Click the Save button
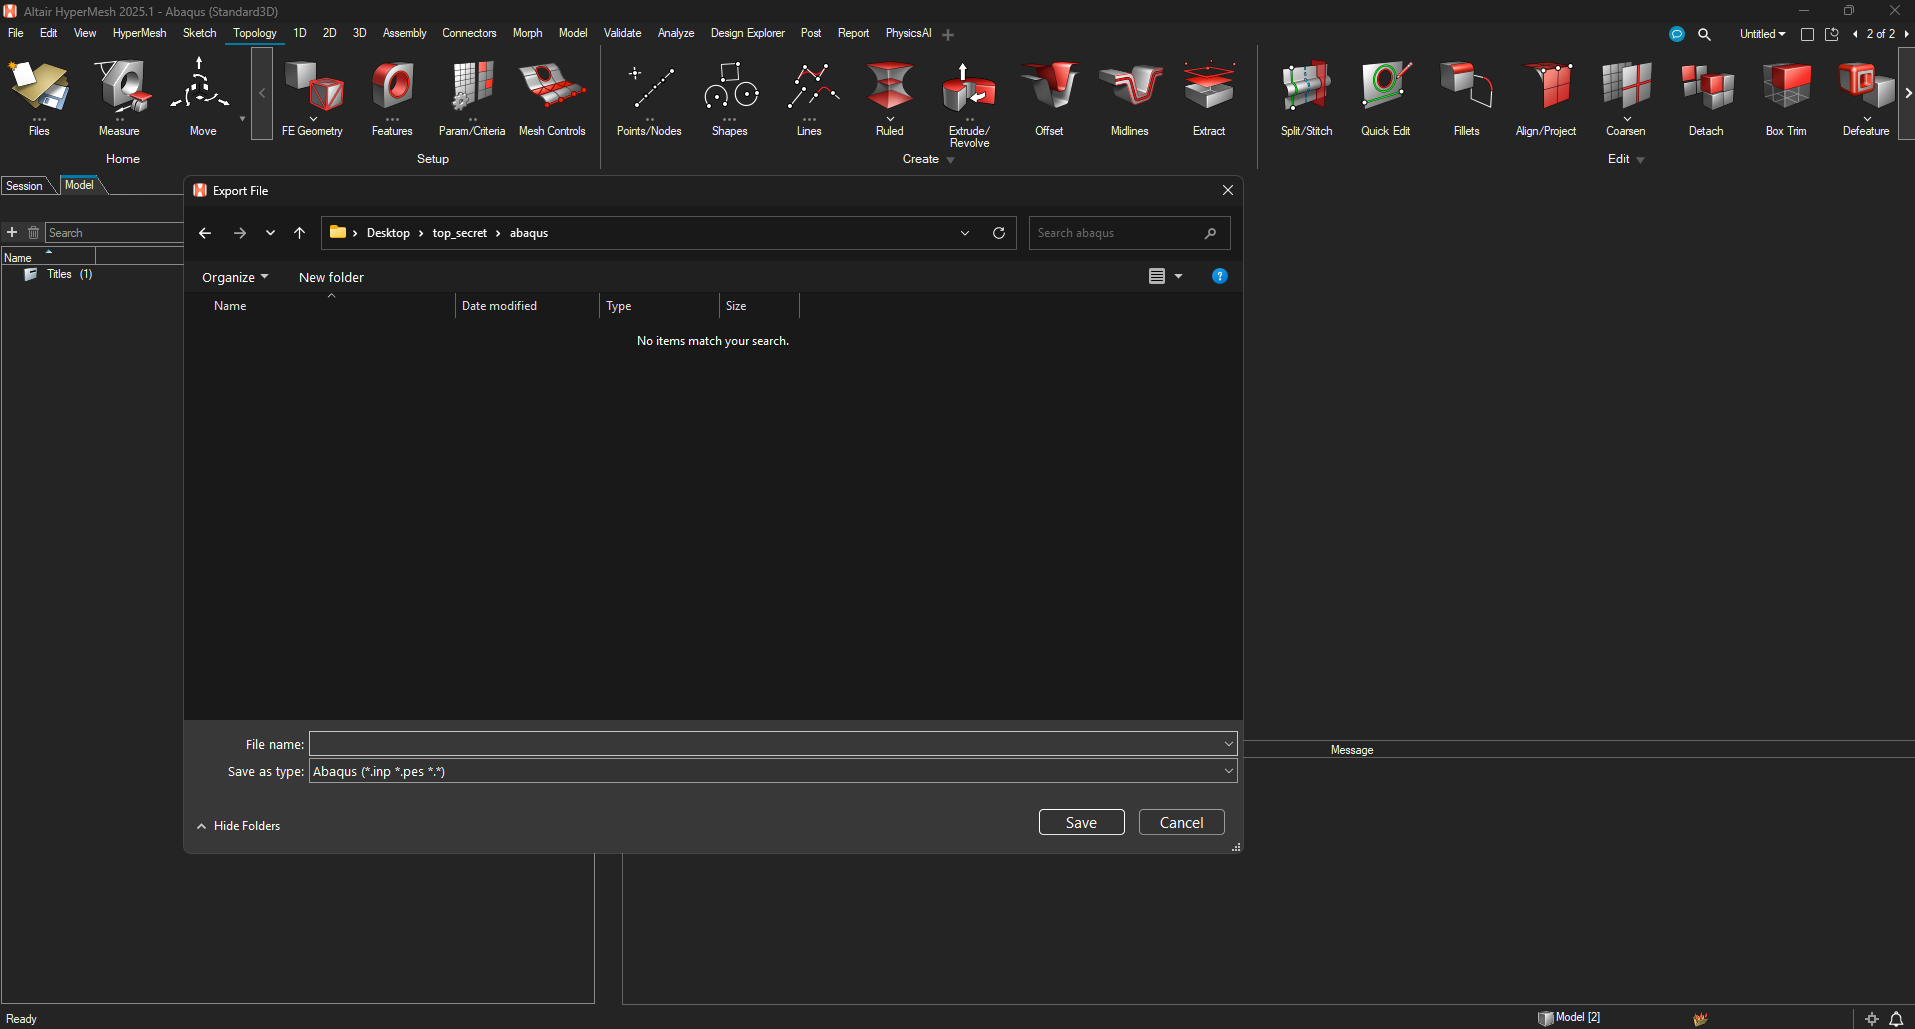 tap(1081, 822)
